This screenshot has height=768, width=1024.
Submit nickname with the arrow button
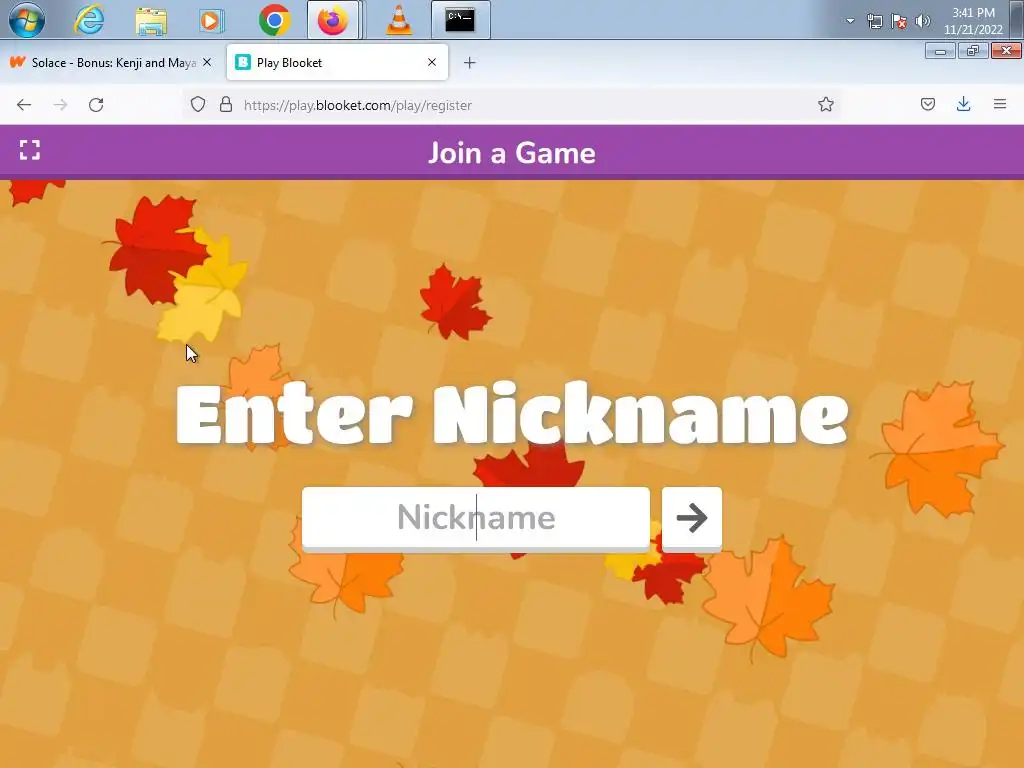(692, 518)
